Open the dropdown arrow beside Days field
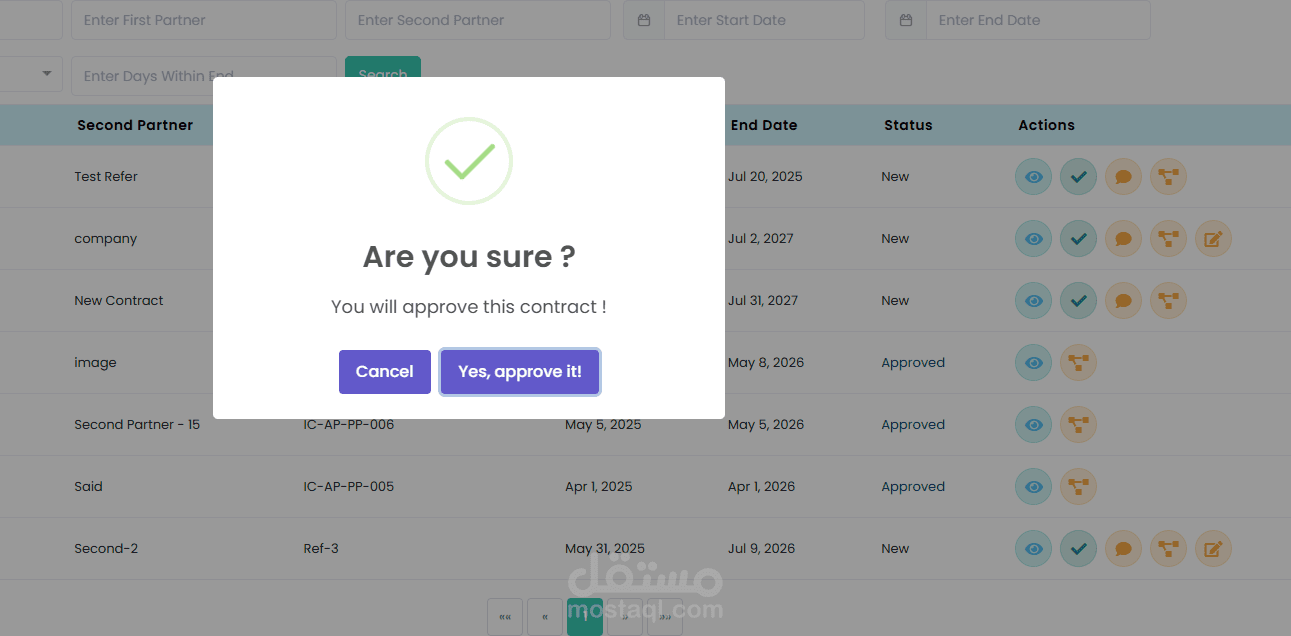This screenshot has height=636, width=1291. tap(46, 75)
